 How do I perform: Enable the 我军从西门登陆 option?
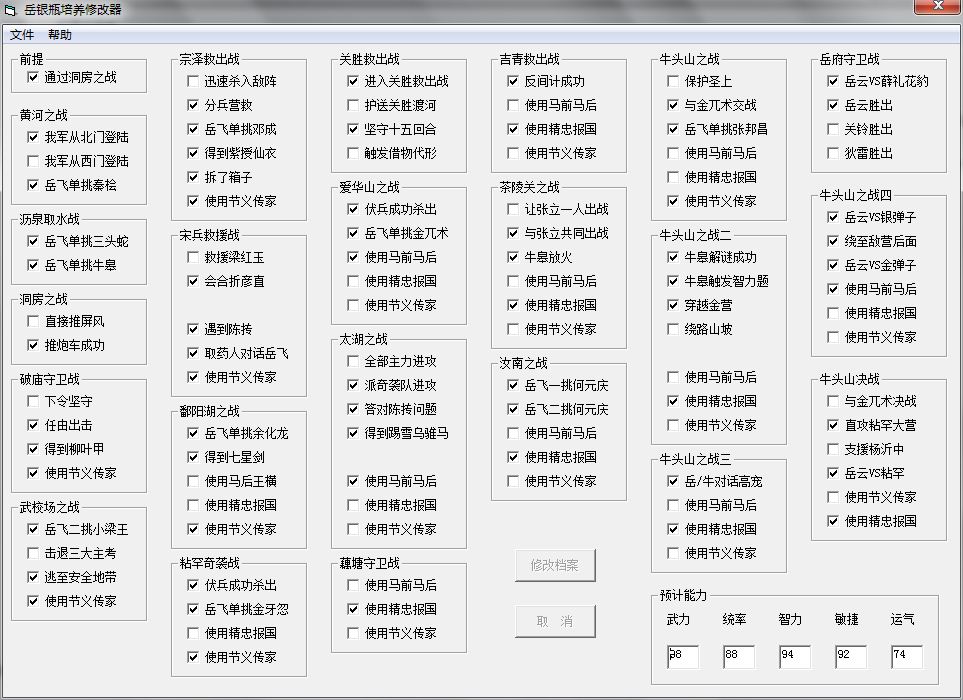point(34,161)
